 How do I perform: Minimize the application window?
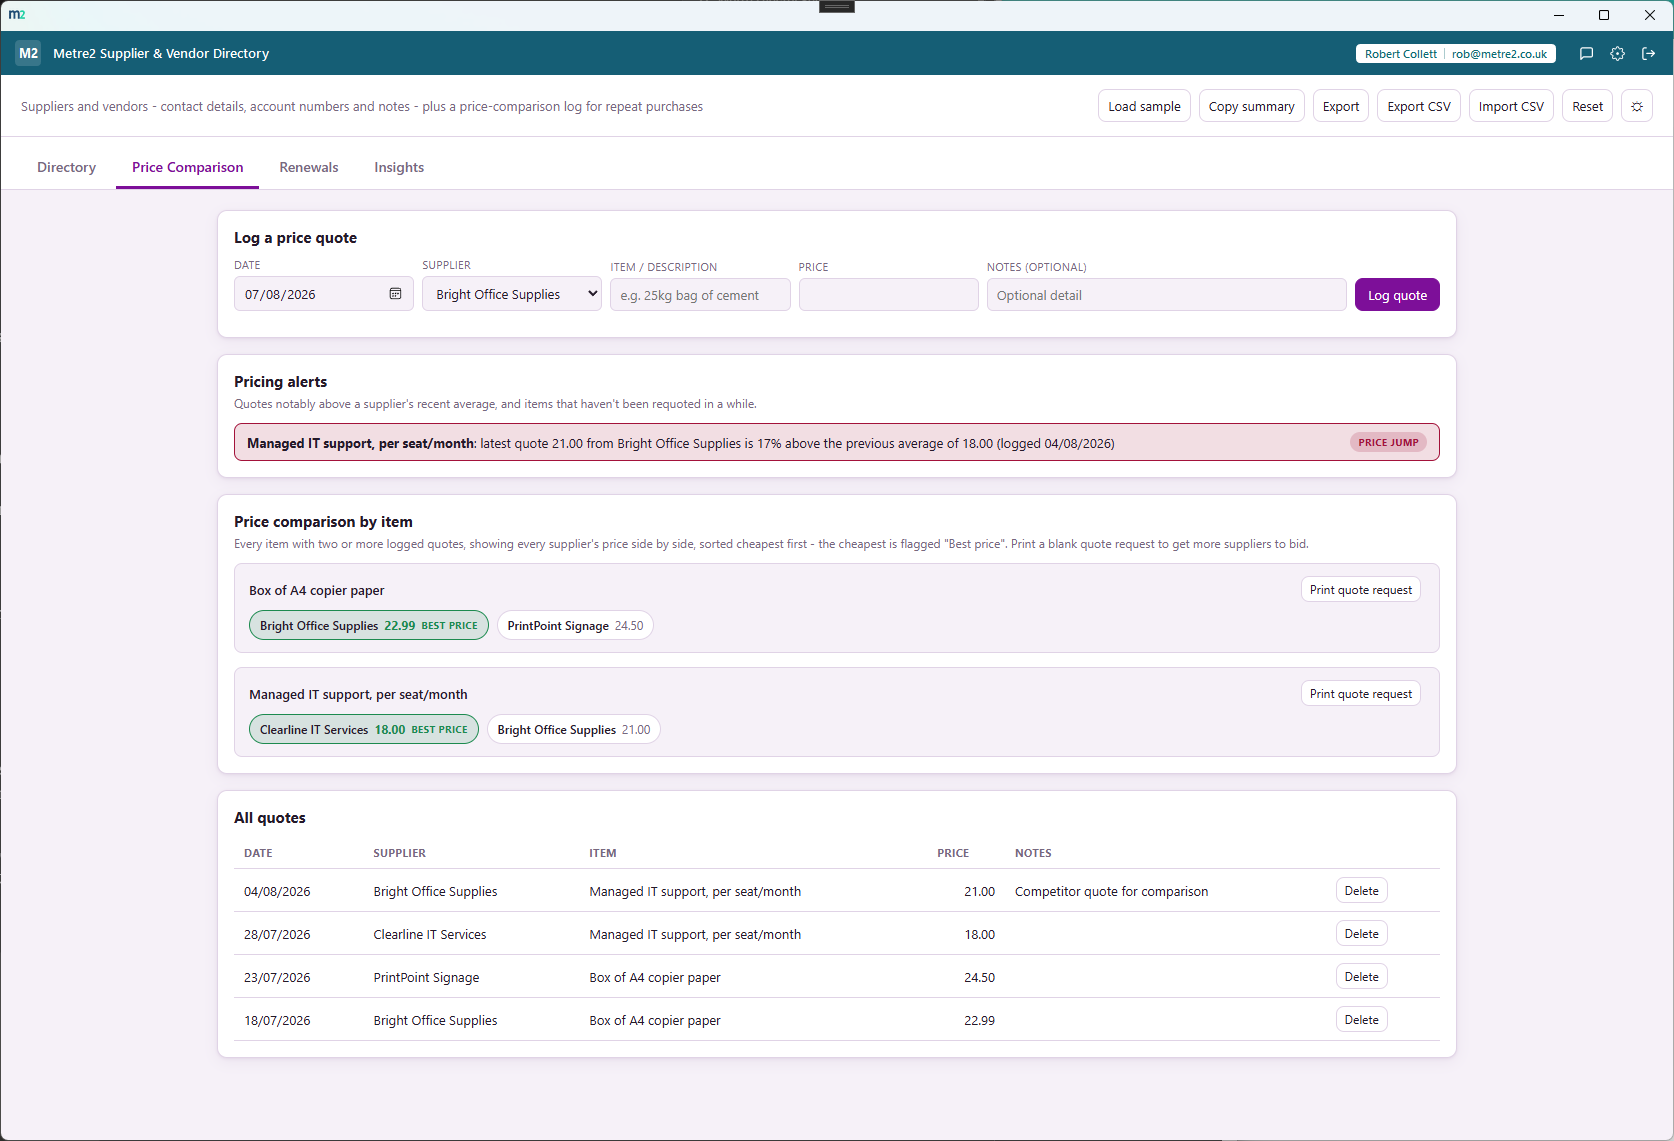(x=1558, y=15)
